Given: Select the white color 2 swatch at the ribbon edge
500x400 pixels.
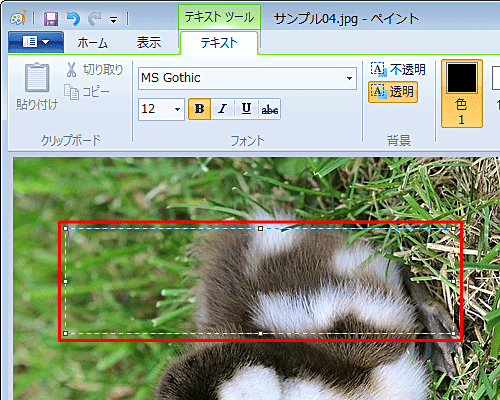Looking at the screenshot, I should (496, 79).
